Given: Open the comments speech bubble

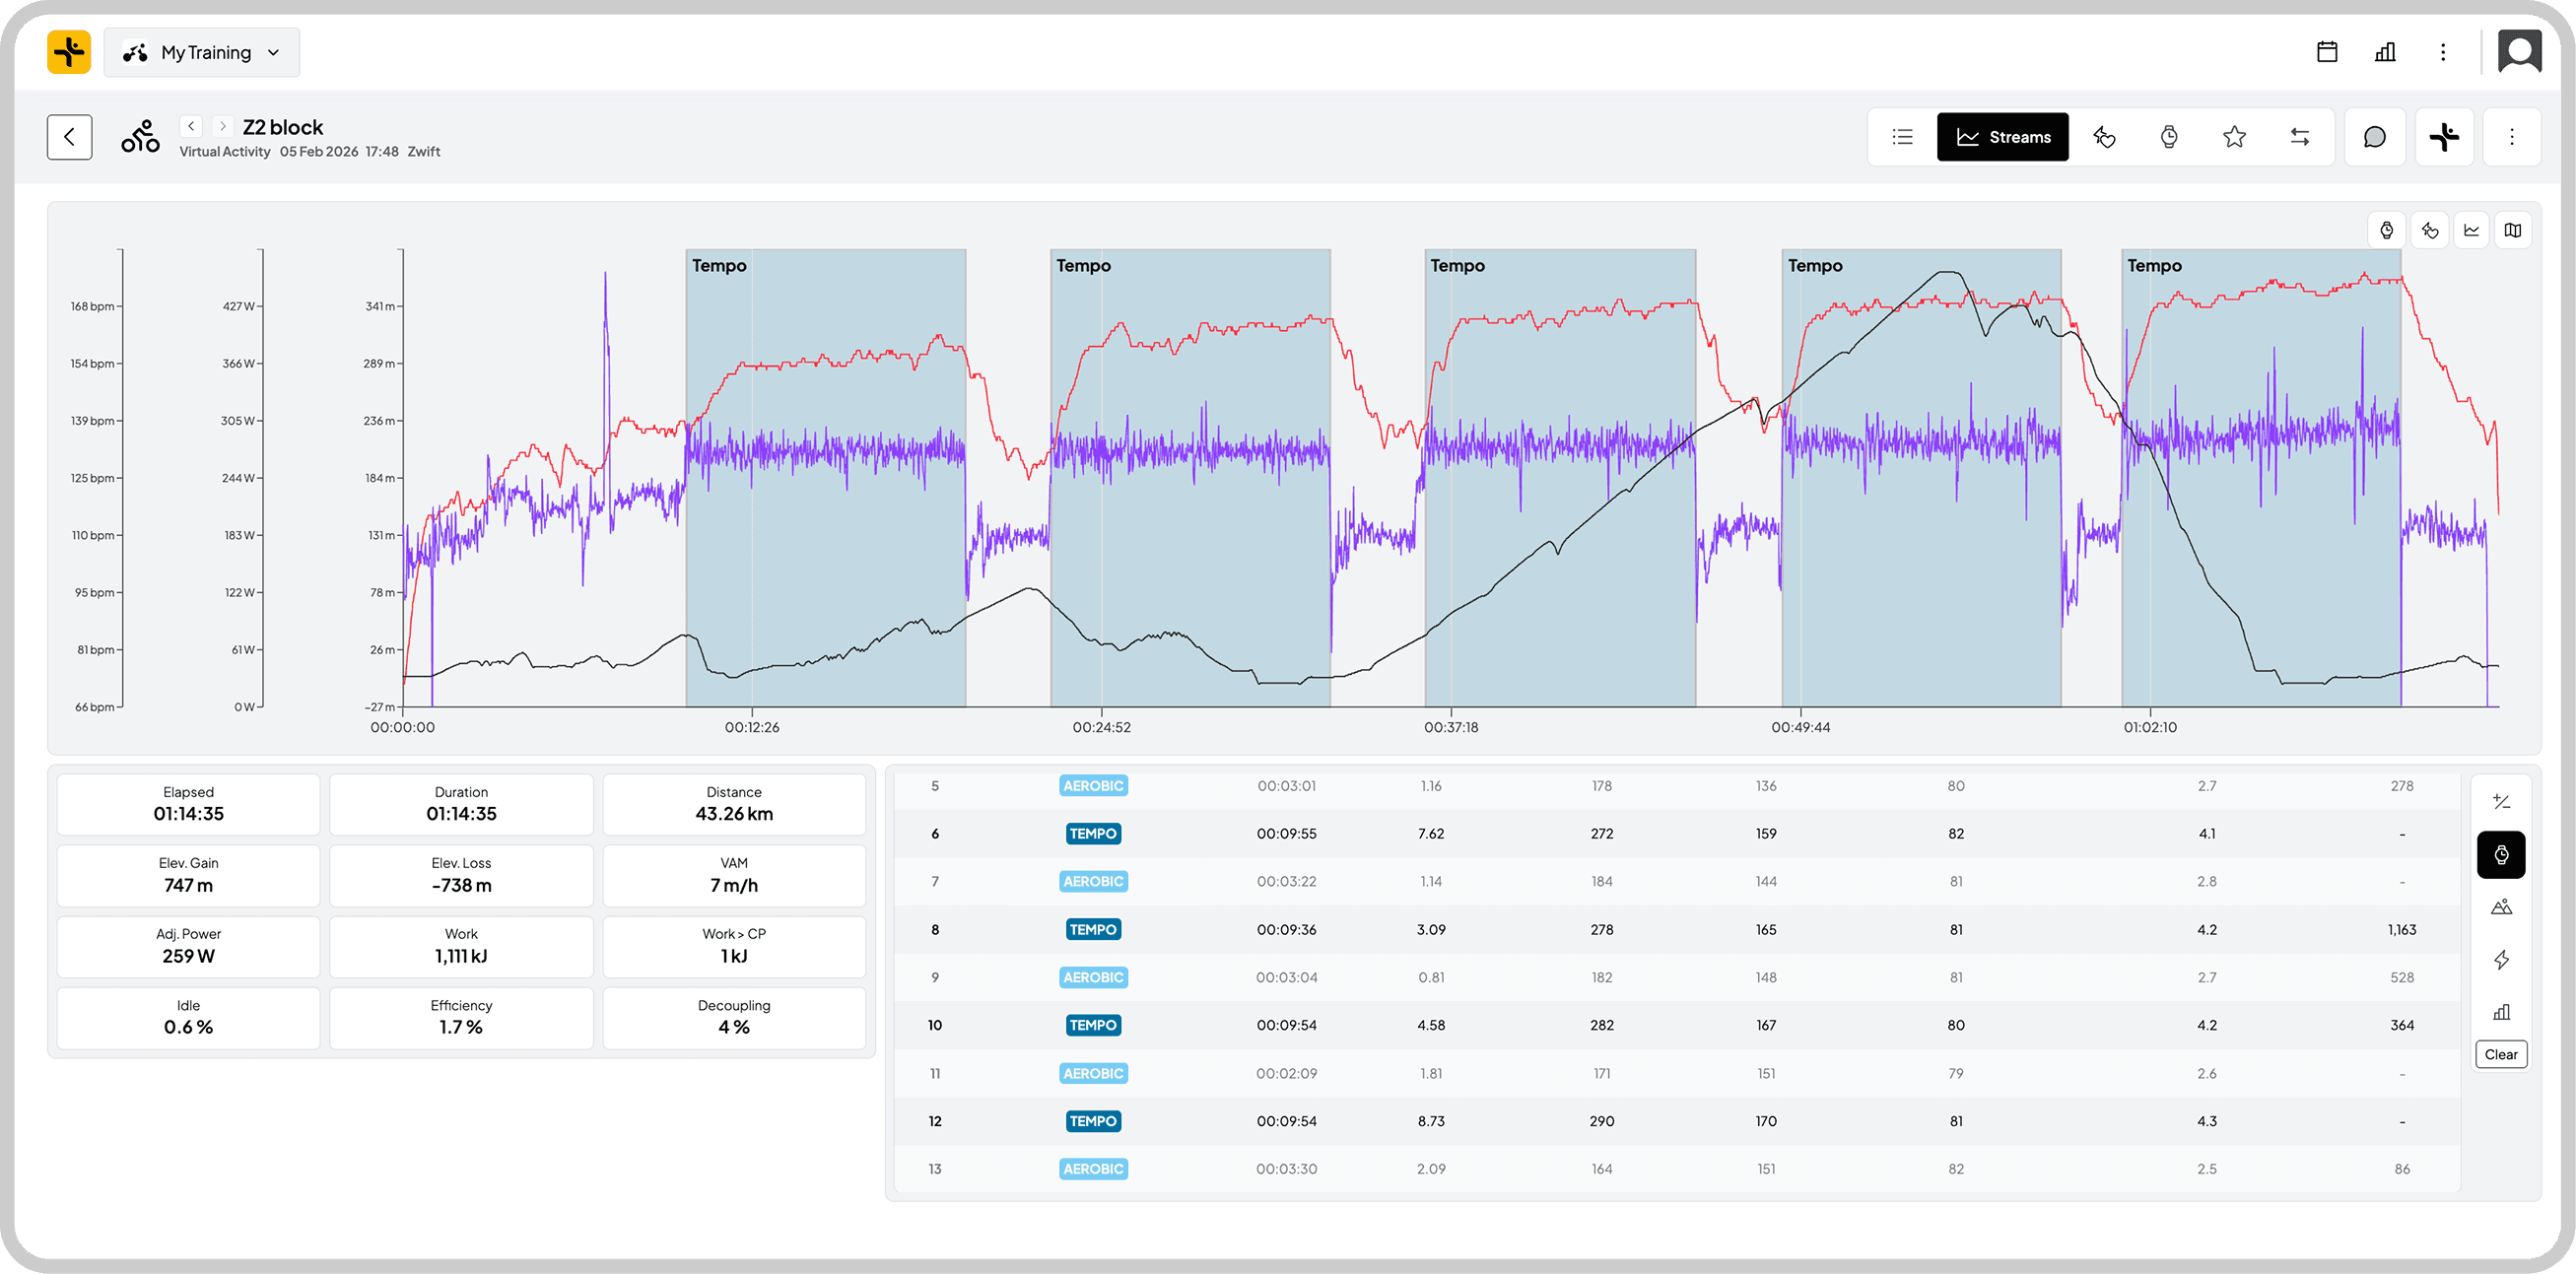Looking at the screenshot, I should click(x=2374, y=137).
